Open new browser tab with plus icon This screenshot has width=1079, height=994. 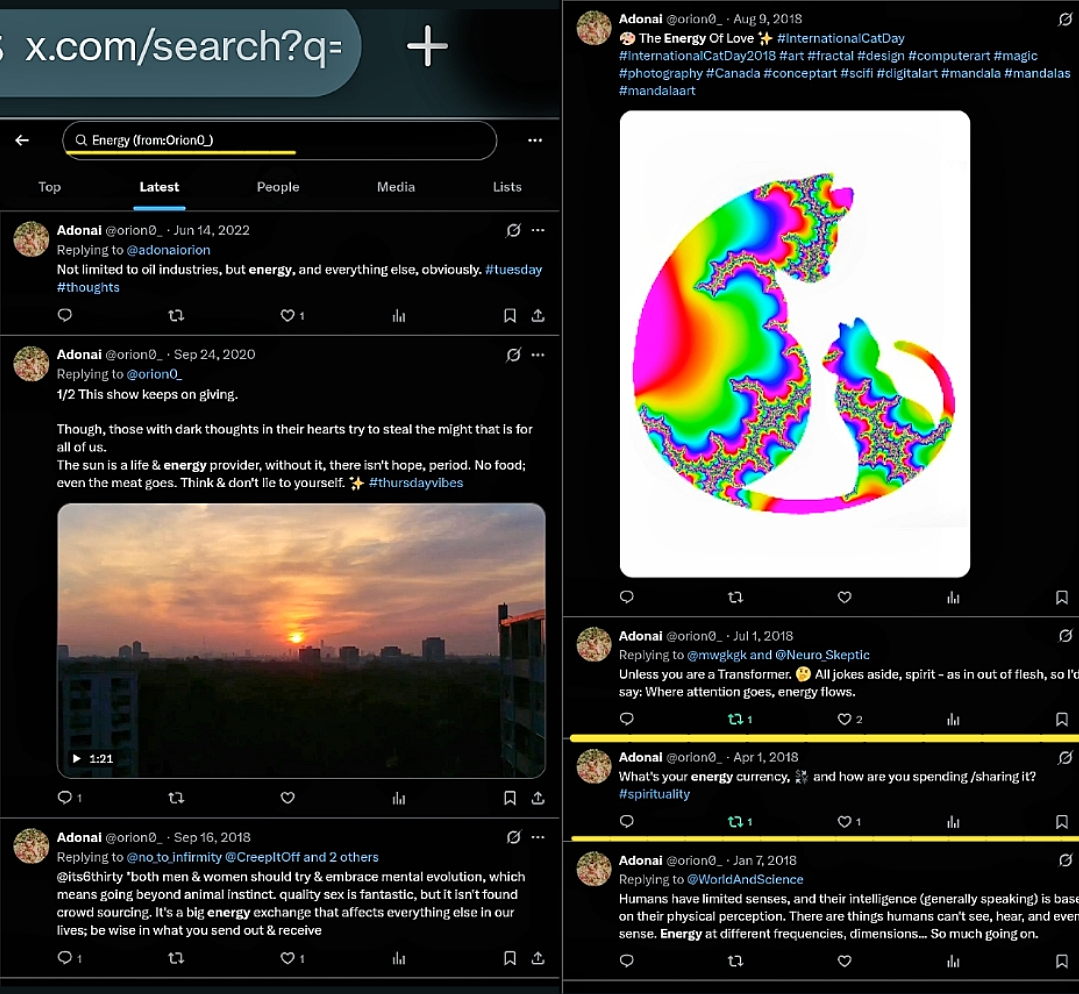click(427, 47)
